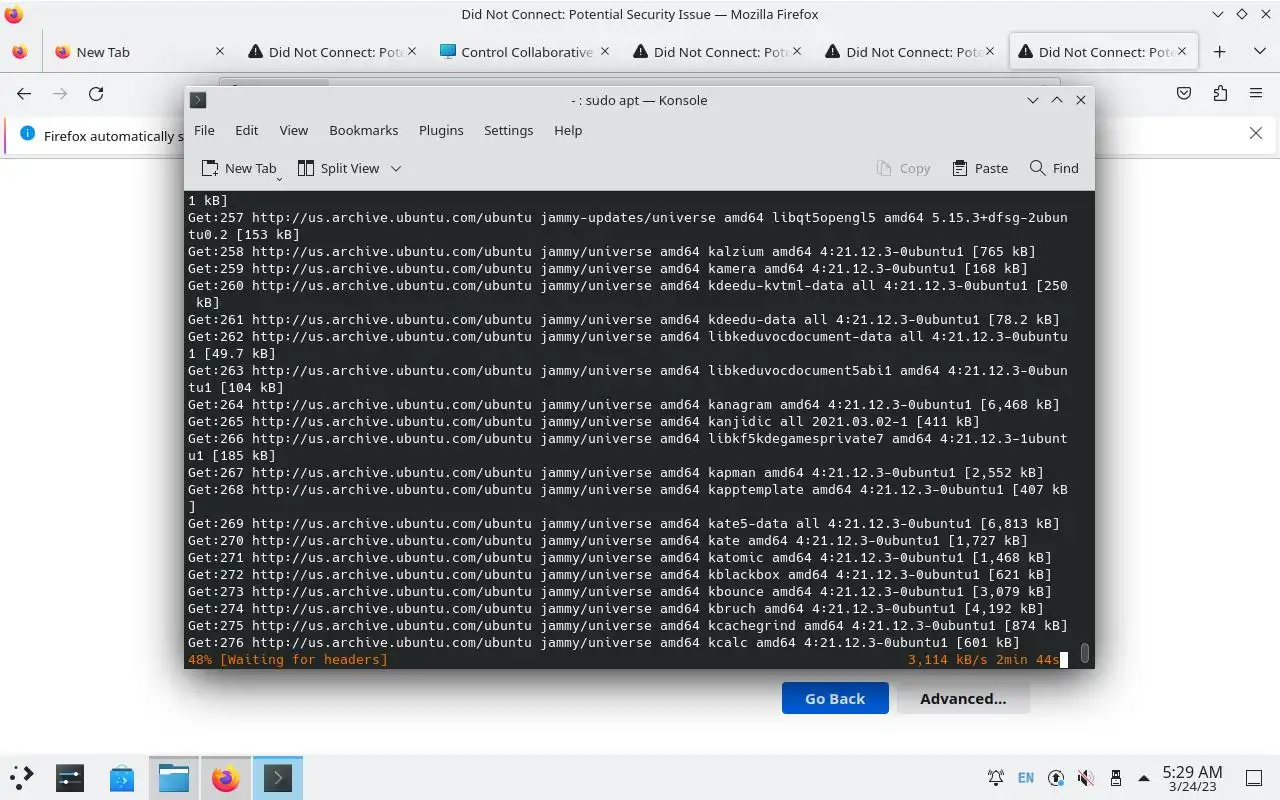Switch to the Control Collaborative tab
The width and height of the screenshot is (1280, 800).
pyautogui.click(x=527, y=52)
